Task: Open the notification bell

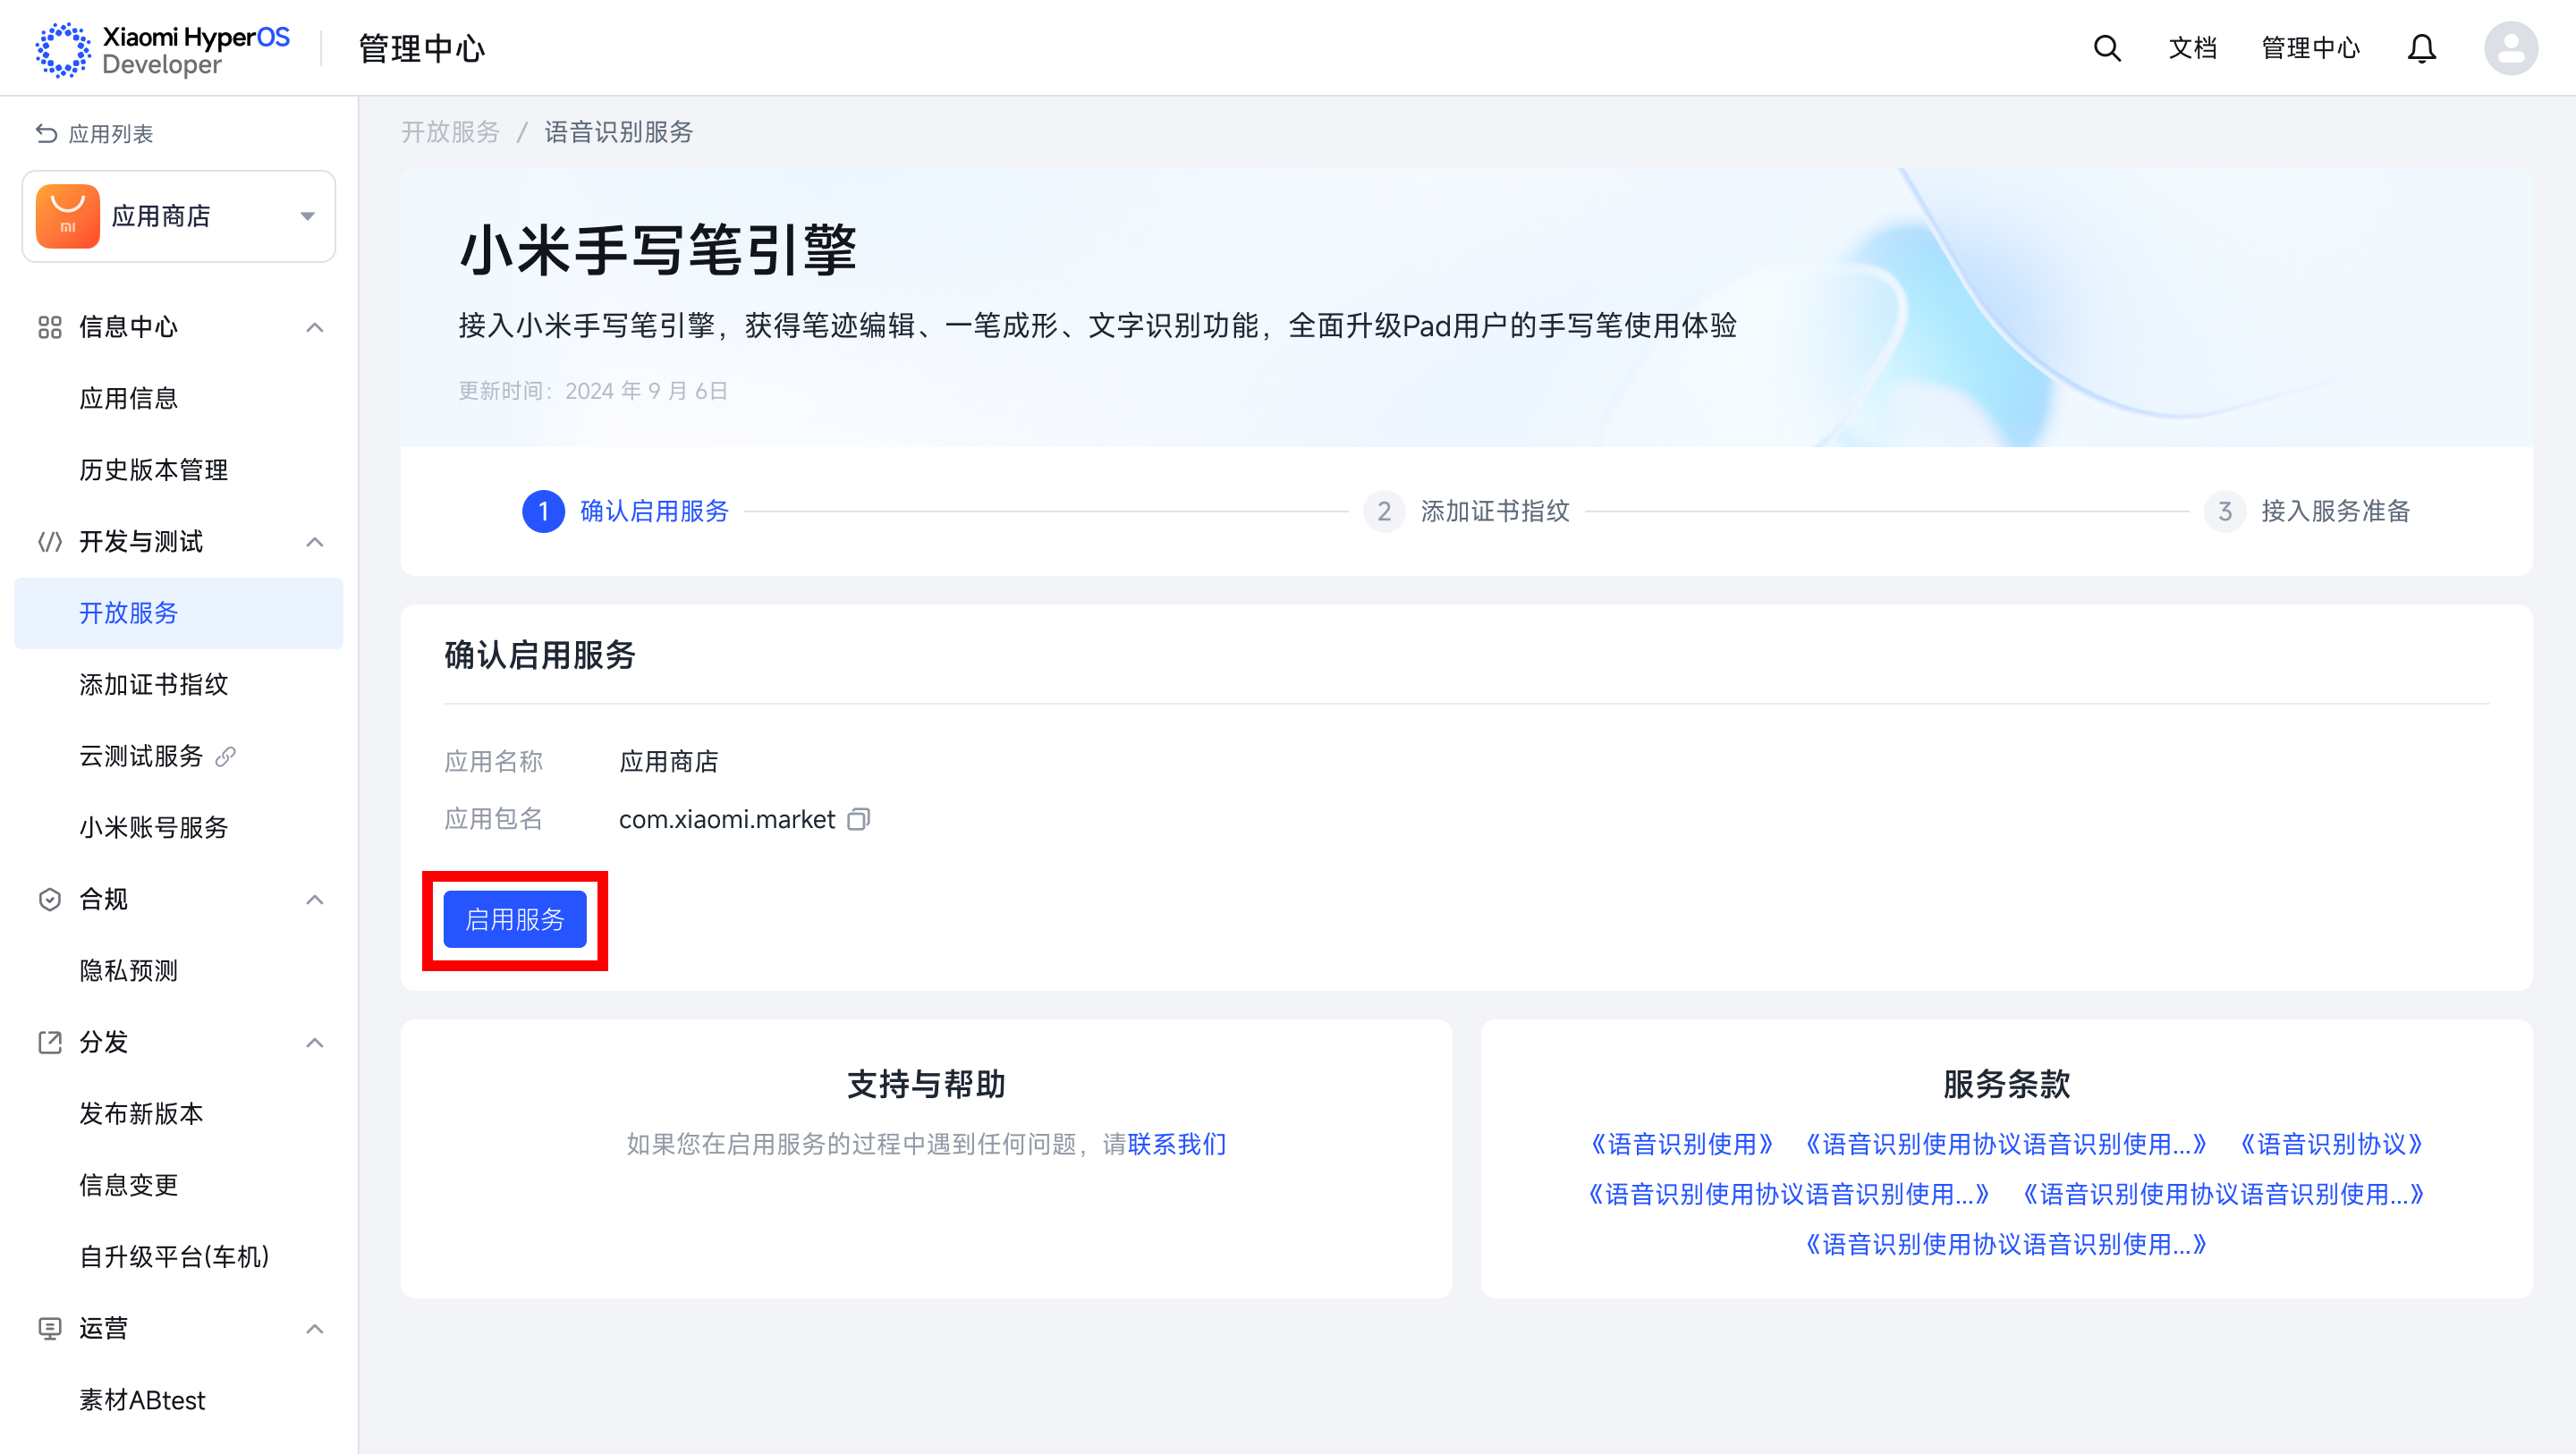Action: [2421, 48]
